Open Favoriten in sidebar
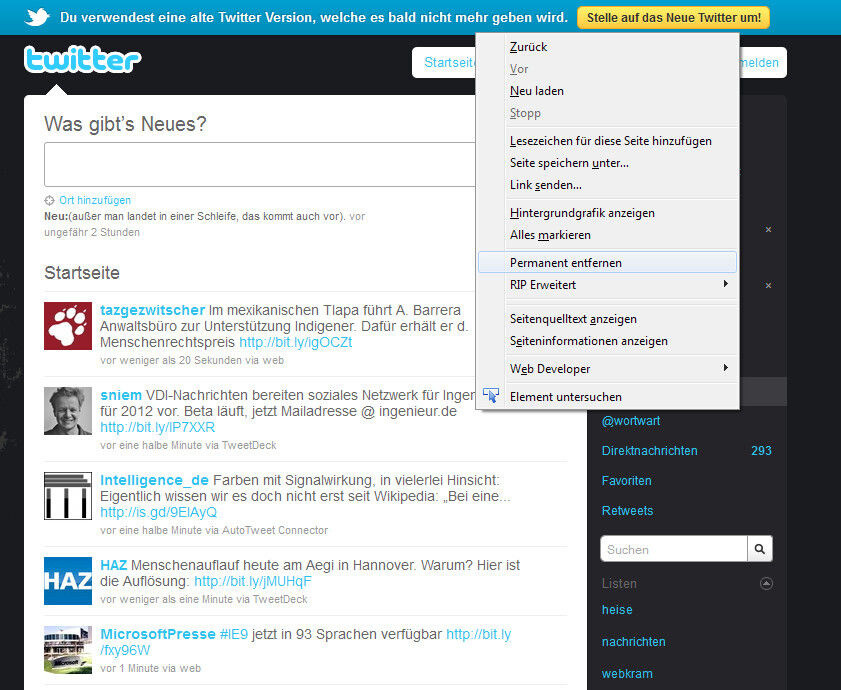Viewport: 841px width, 690px height. pos(626,481)
